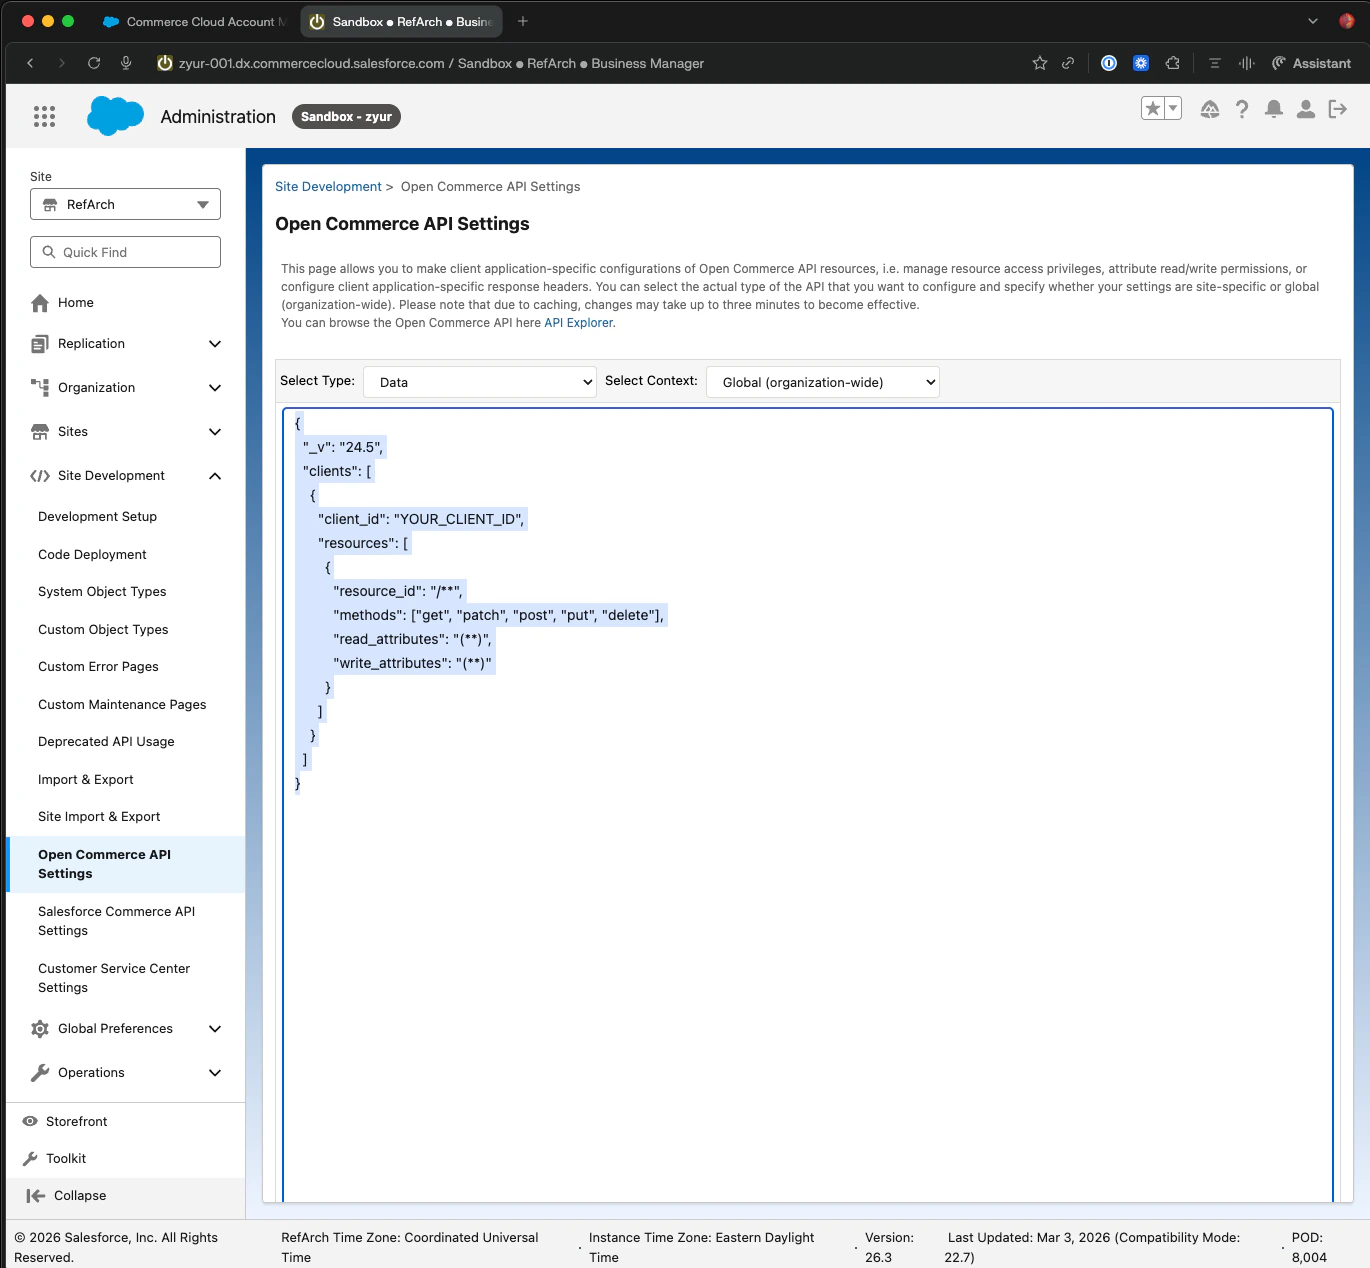Click the microphone icon in toolbar
Image resolution: width=1370 pixels, height=1268 pixels.
(x=126, y=63)
